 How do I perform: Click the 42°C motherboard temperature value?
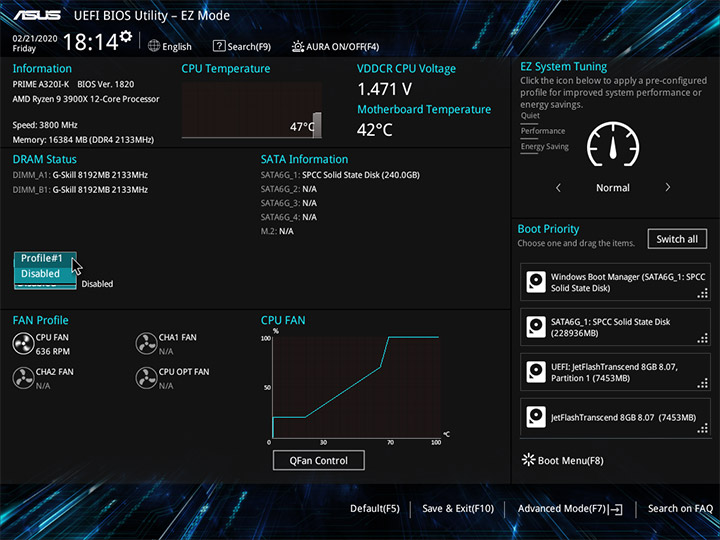(375, 130)
